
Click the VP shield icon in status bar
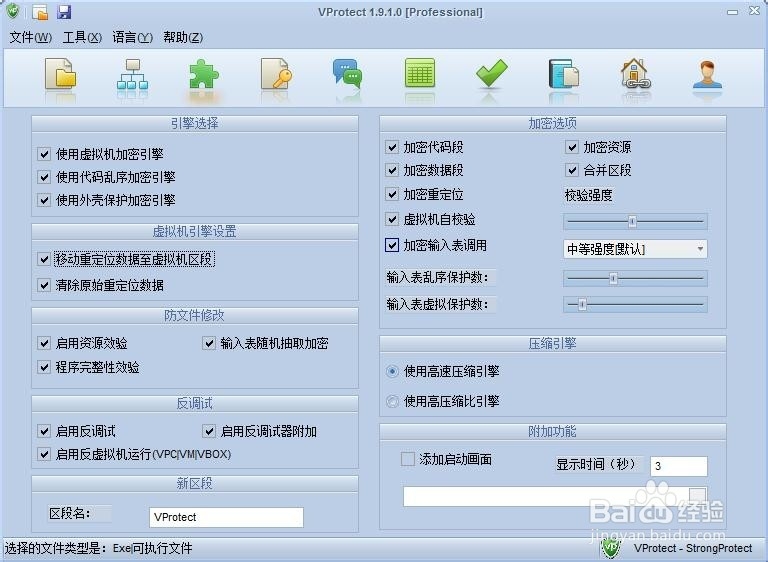point(610,548)
